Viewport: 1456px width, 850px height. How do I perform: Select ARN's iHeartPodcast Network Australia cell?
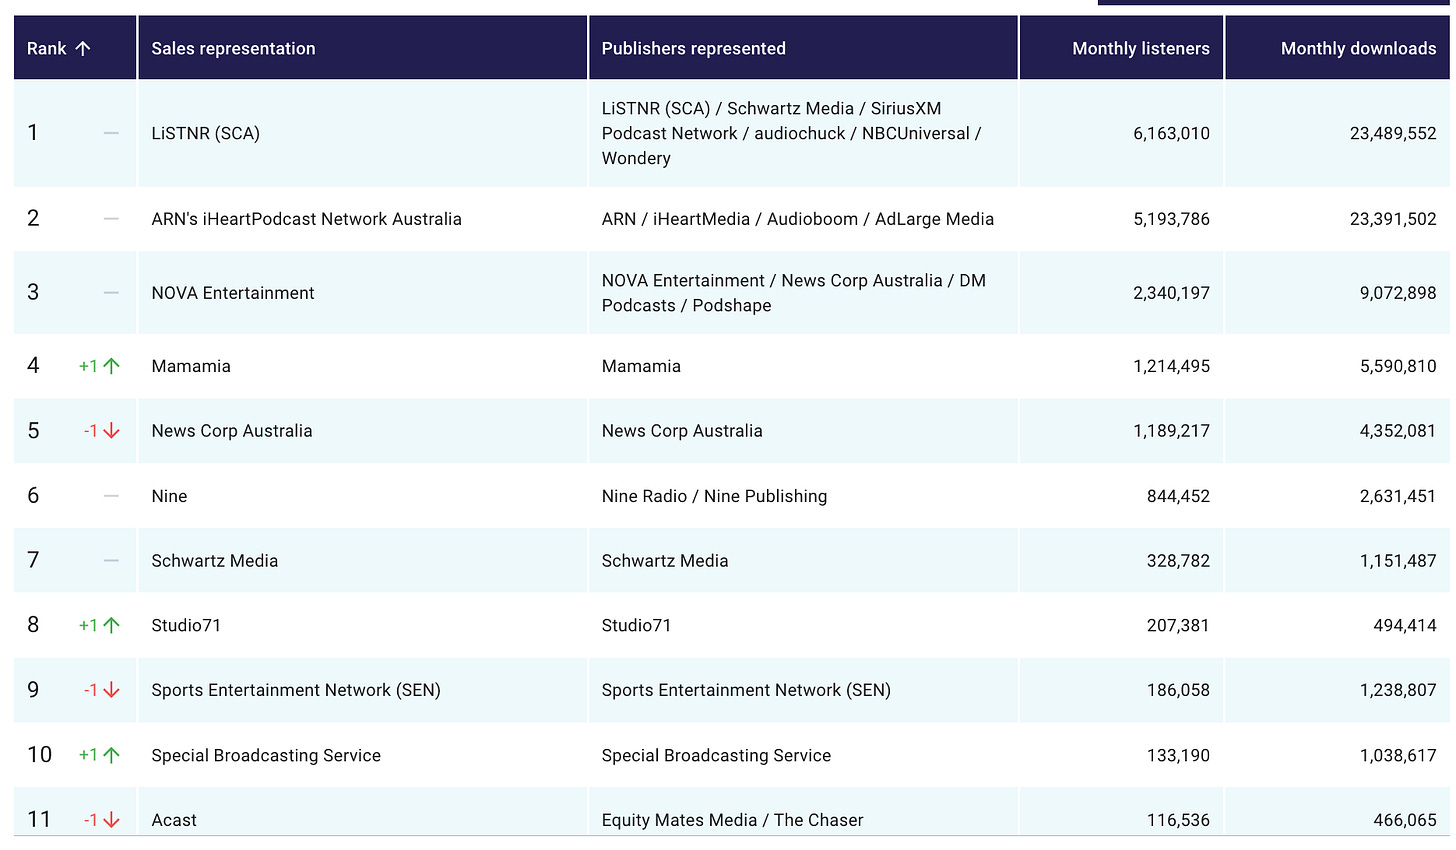[306, 219]
